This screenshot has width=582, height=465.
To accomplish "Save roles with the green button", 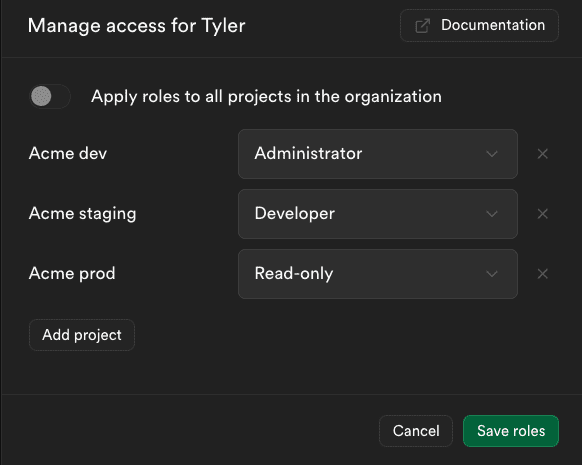I will (x=511, y=431).
